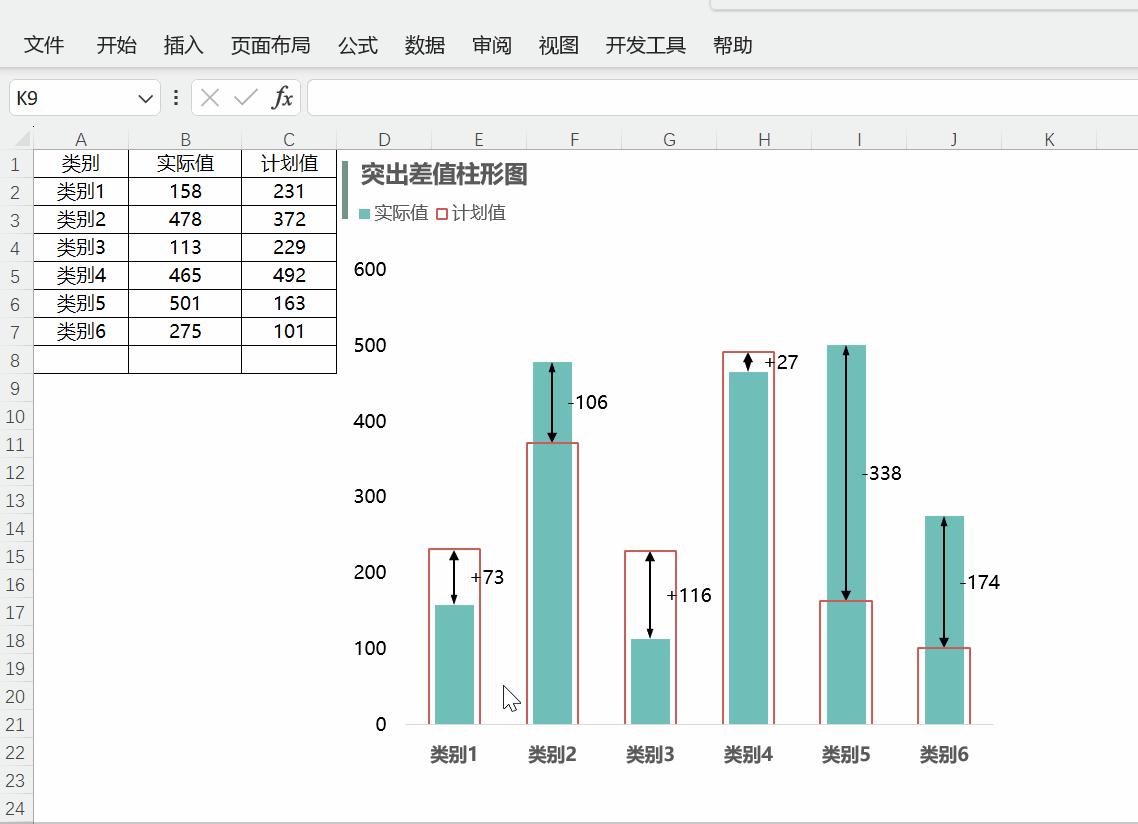Click the vertical ellipsis beside the name box
The image size is (1138, 824).
(175, 97)
